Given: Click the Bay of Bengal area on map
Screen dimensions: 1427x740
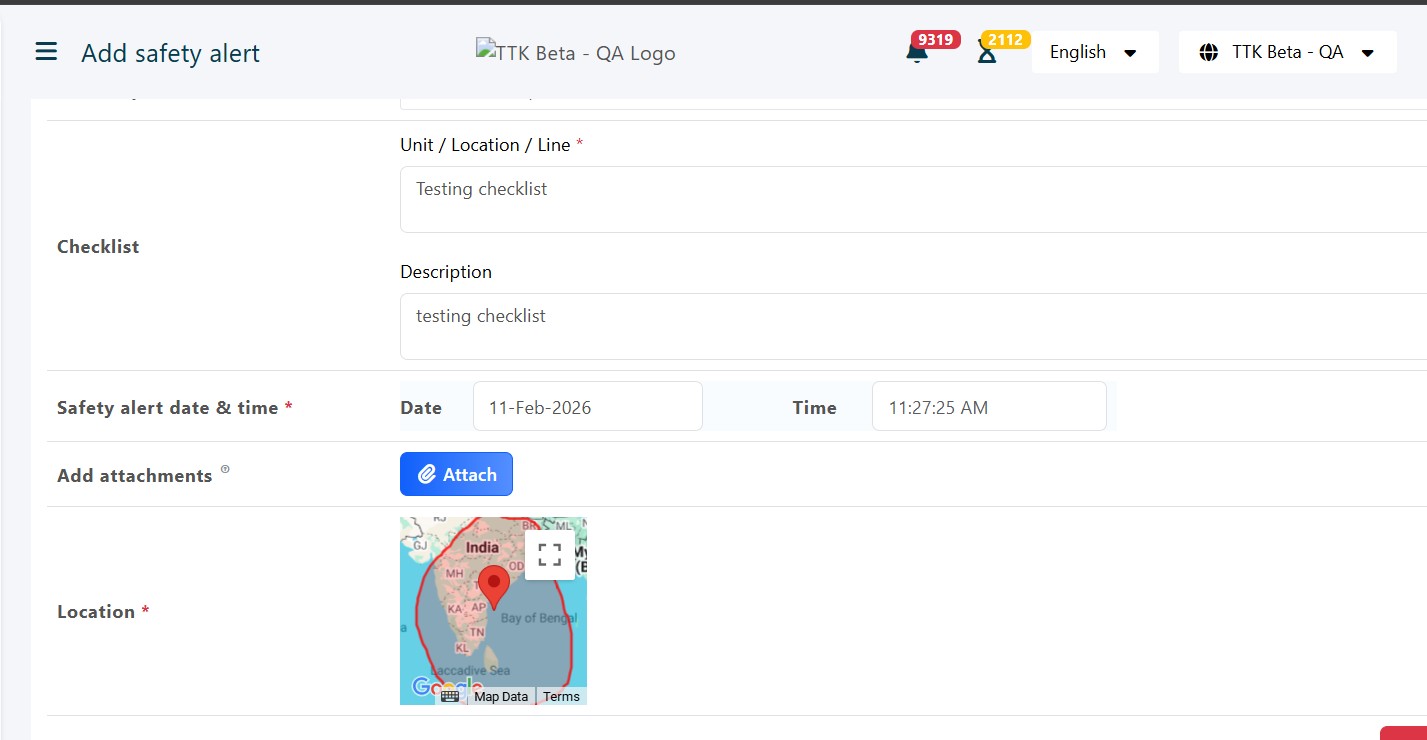Looking at the screenshot, I should (x=538, y=618).
